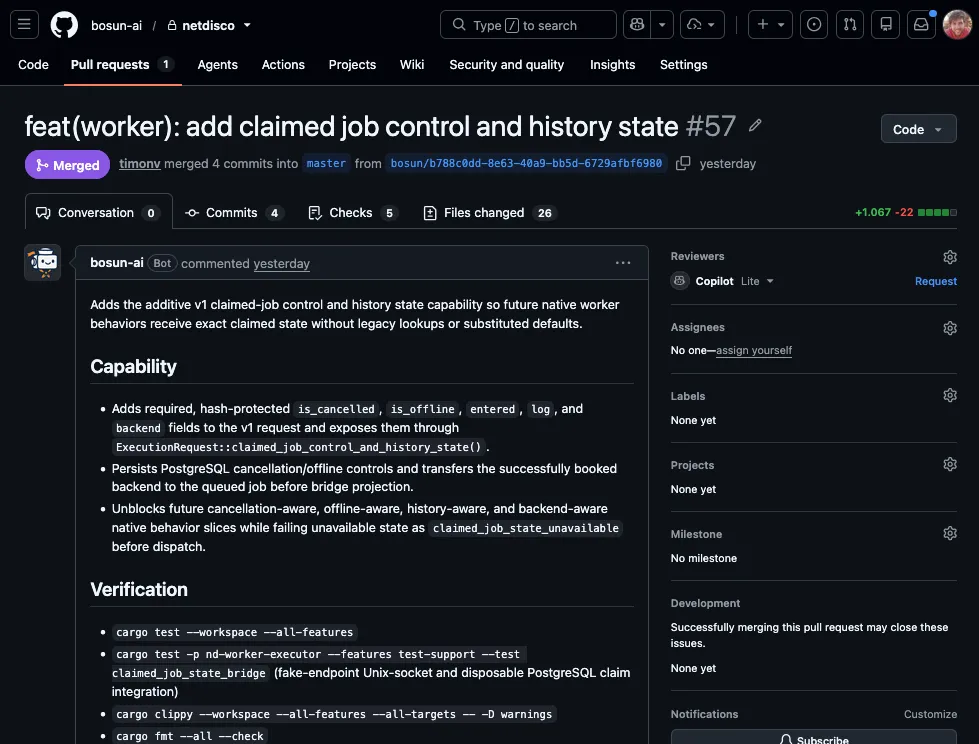
Task: Copy the head branch name icon
Action: (x=683, y=163)
